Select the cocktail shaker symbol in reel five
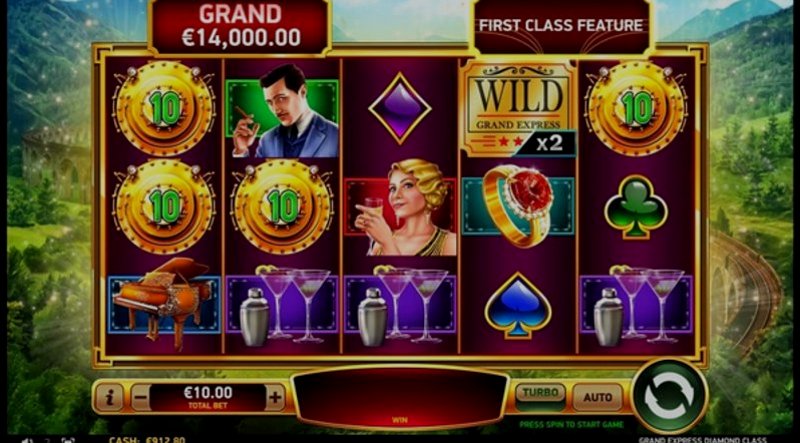The width and height of the screenshot is (800, 443). [608, 317]
